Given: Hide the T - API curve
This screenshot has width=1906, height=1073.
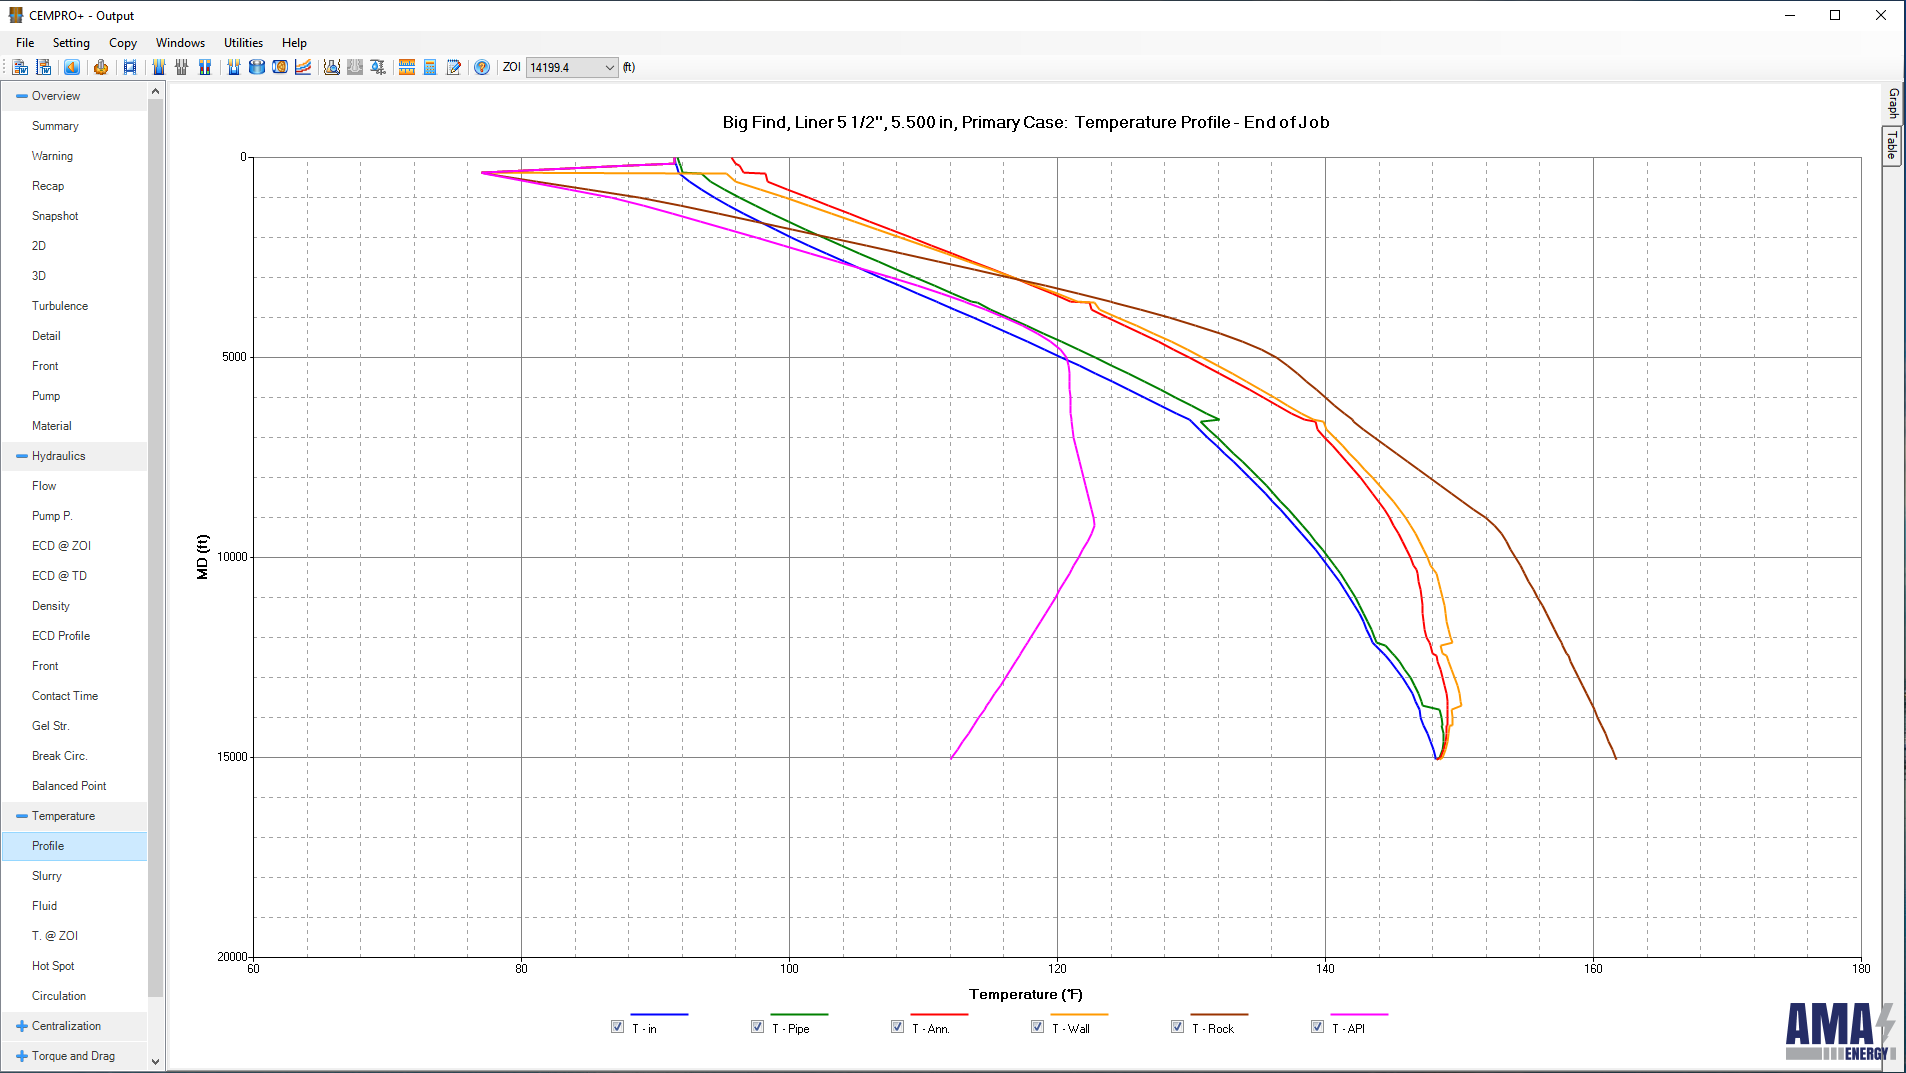Looking at the screenshot, I should coord(1317,1027).
